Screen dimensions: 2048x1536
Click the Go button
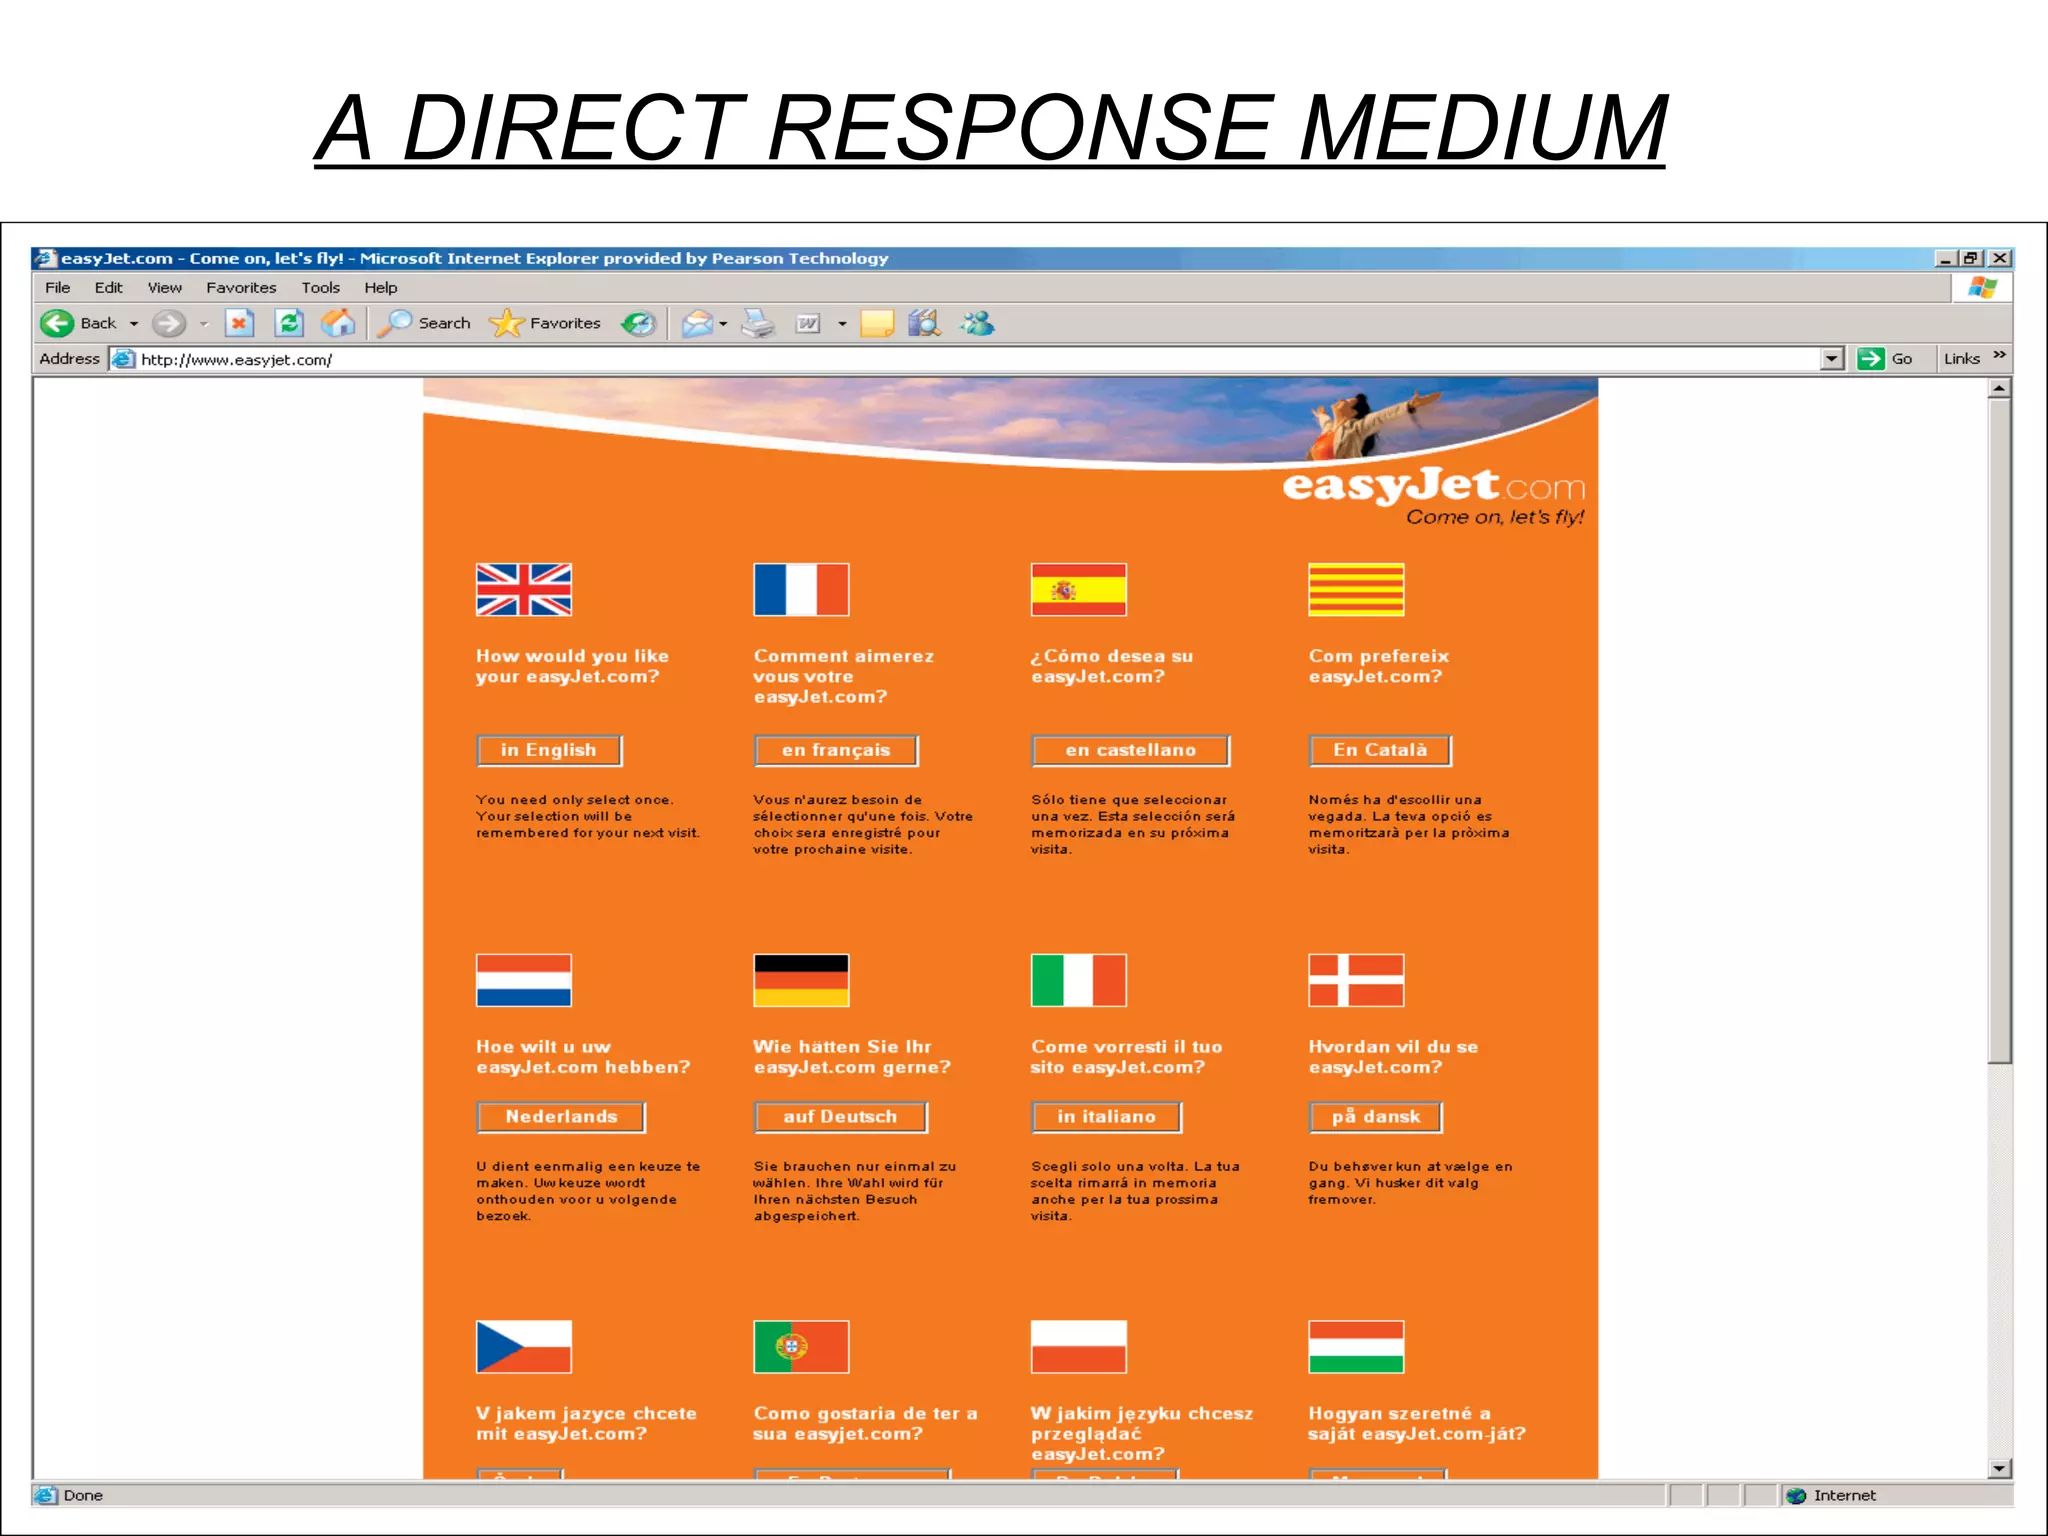[1885, 359]
